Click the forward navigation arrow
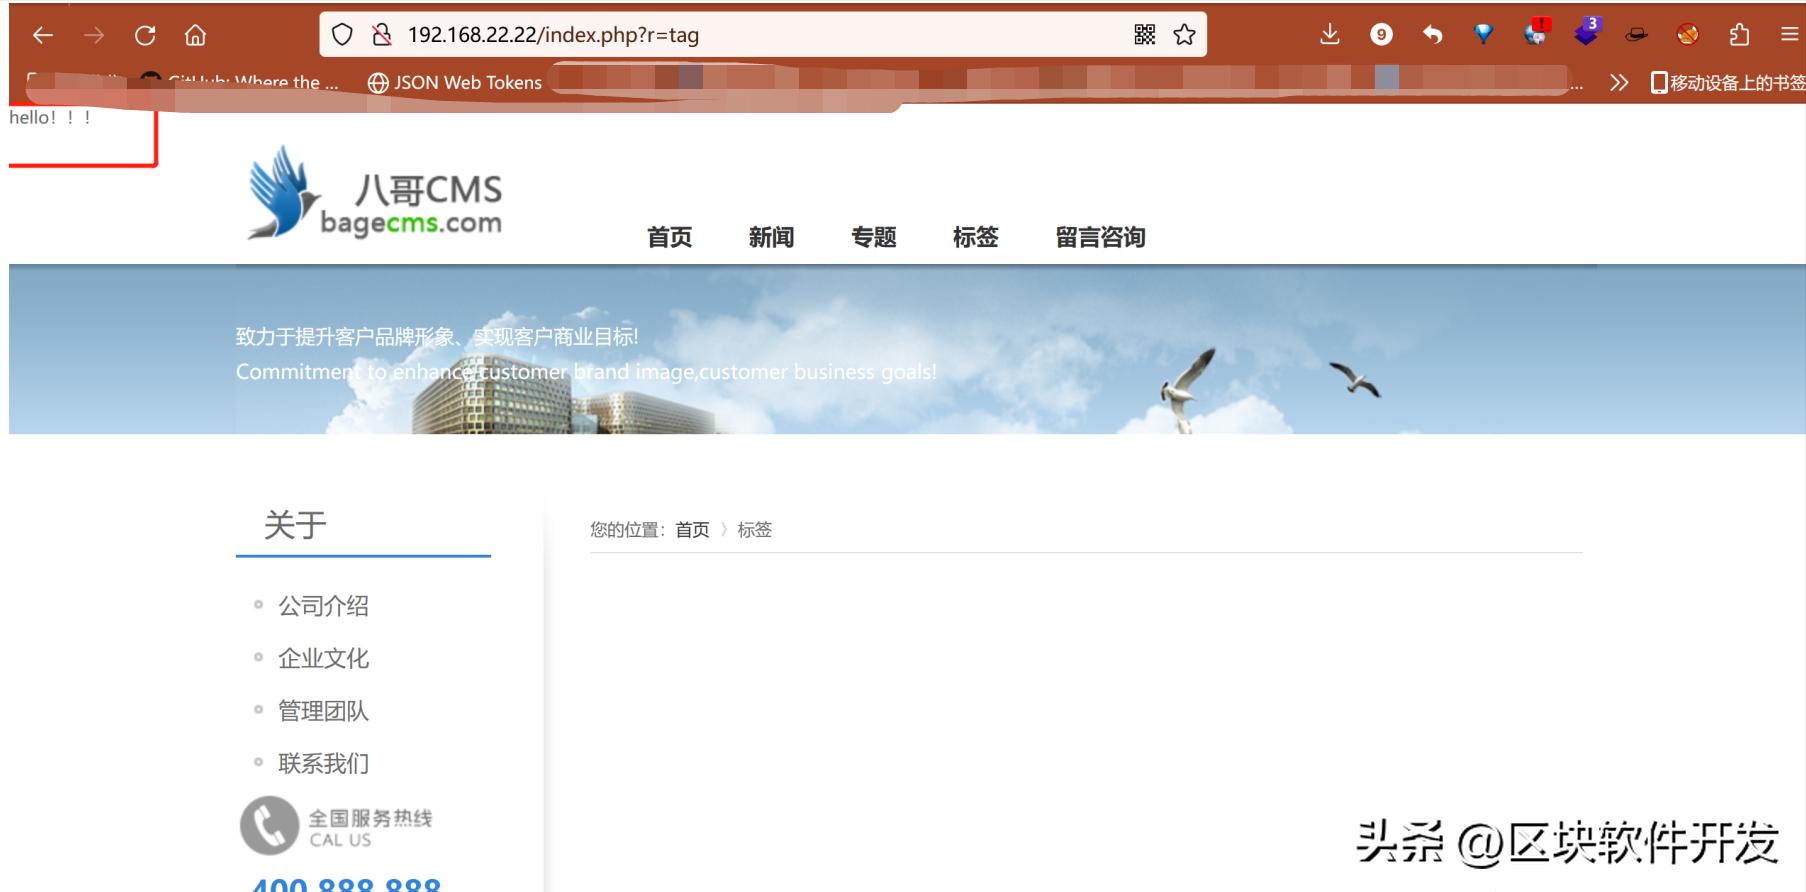This screenshot has width=1806, height=892. pos(94,35)
